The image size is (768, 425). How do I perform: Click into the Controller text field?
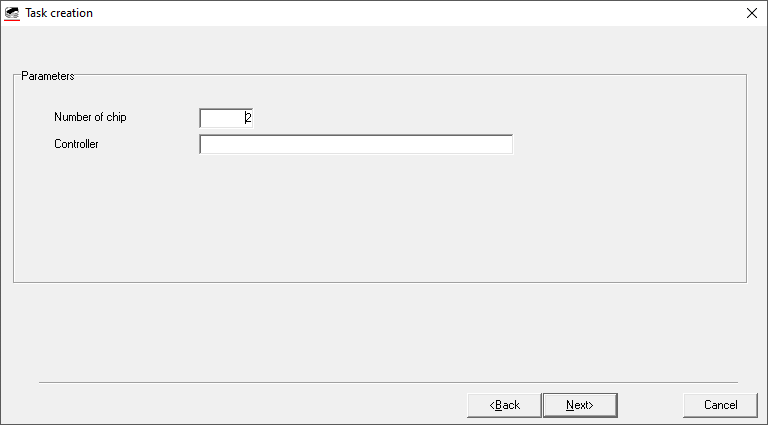[356, 144]
